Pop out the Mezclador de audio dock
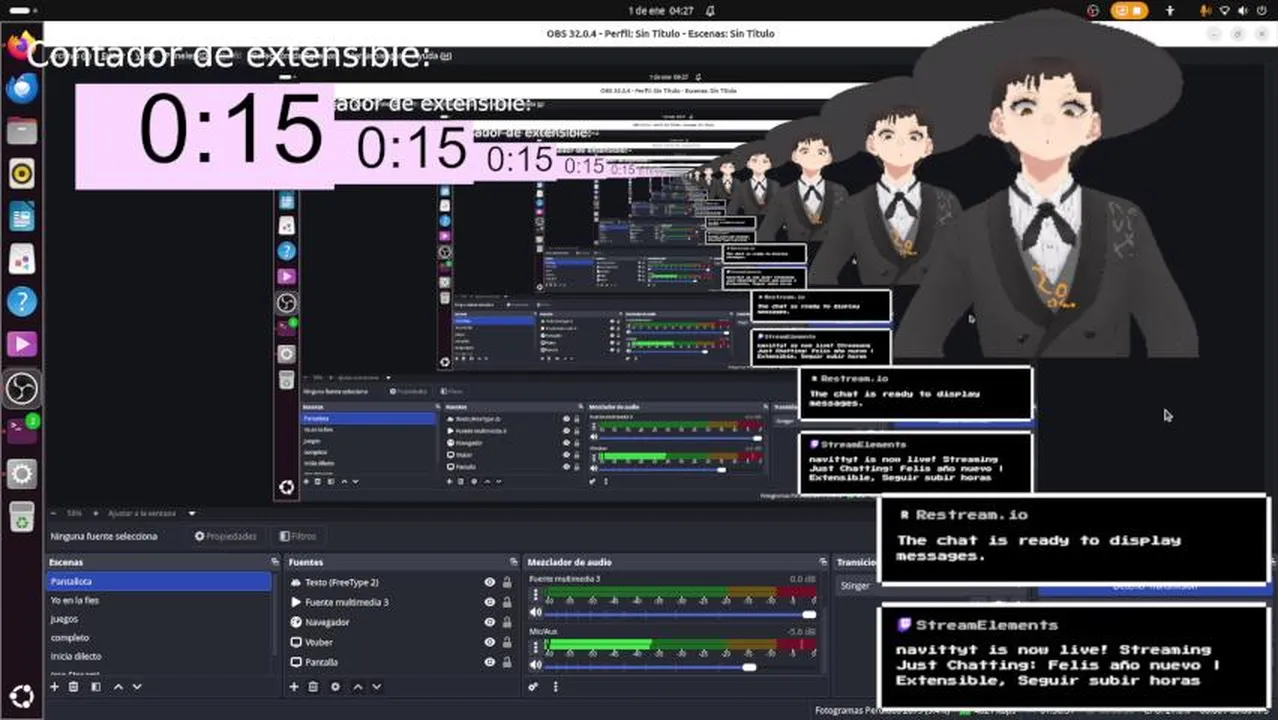 pyautogui.click(x=822, y=562)
